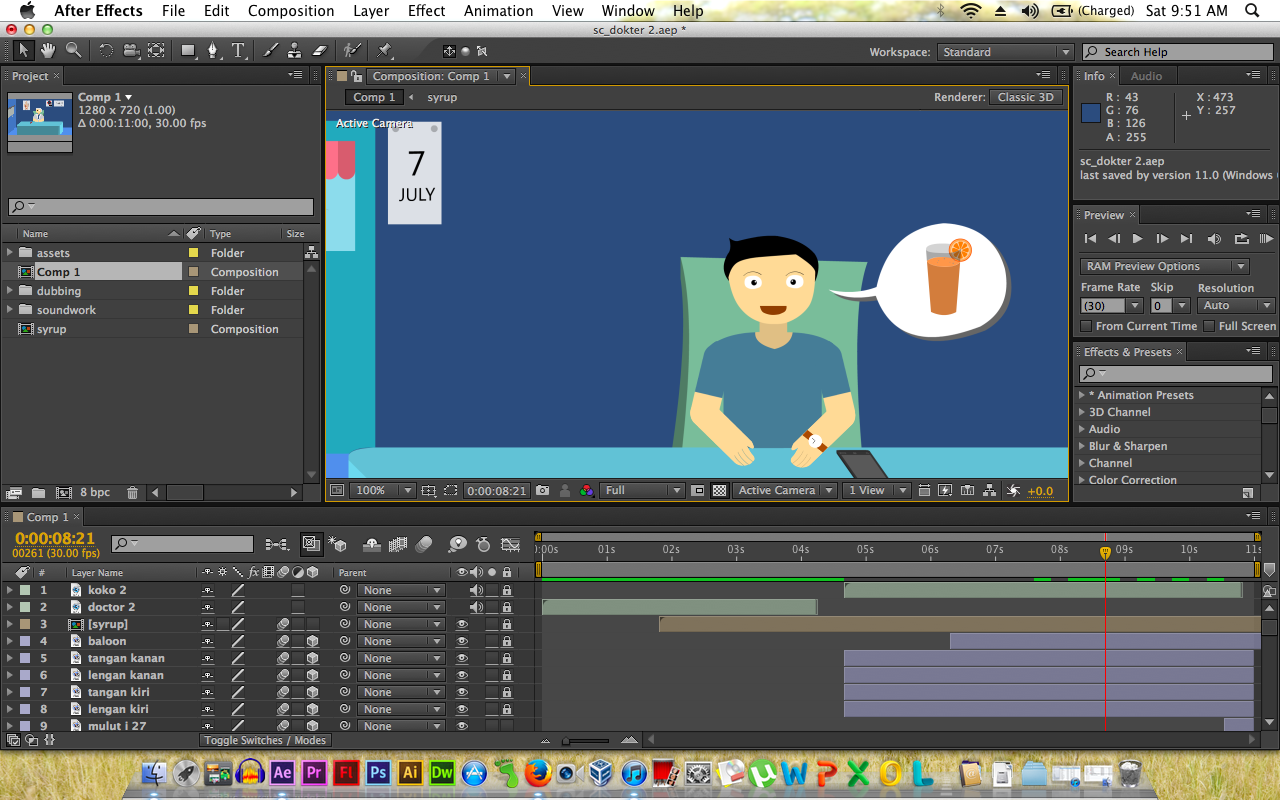Click the current time indicator on timeline ruler
Screen dimensions: 1280x800
point(1105,552)
